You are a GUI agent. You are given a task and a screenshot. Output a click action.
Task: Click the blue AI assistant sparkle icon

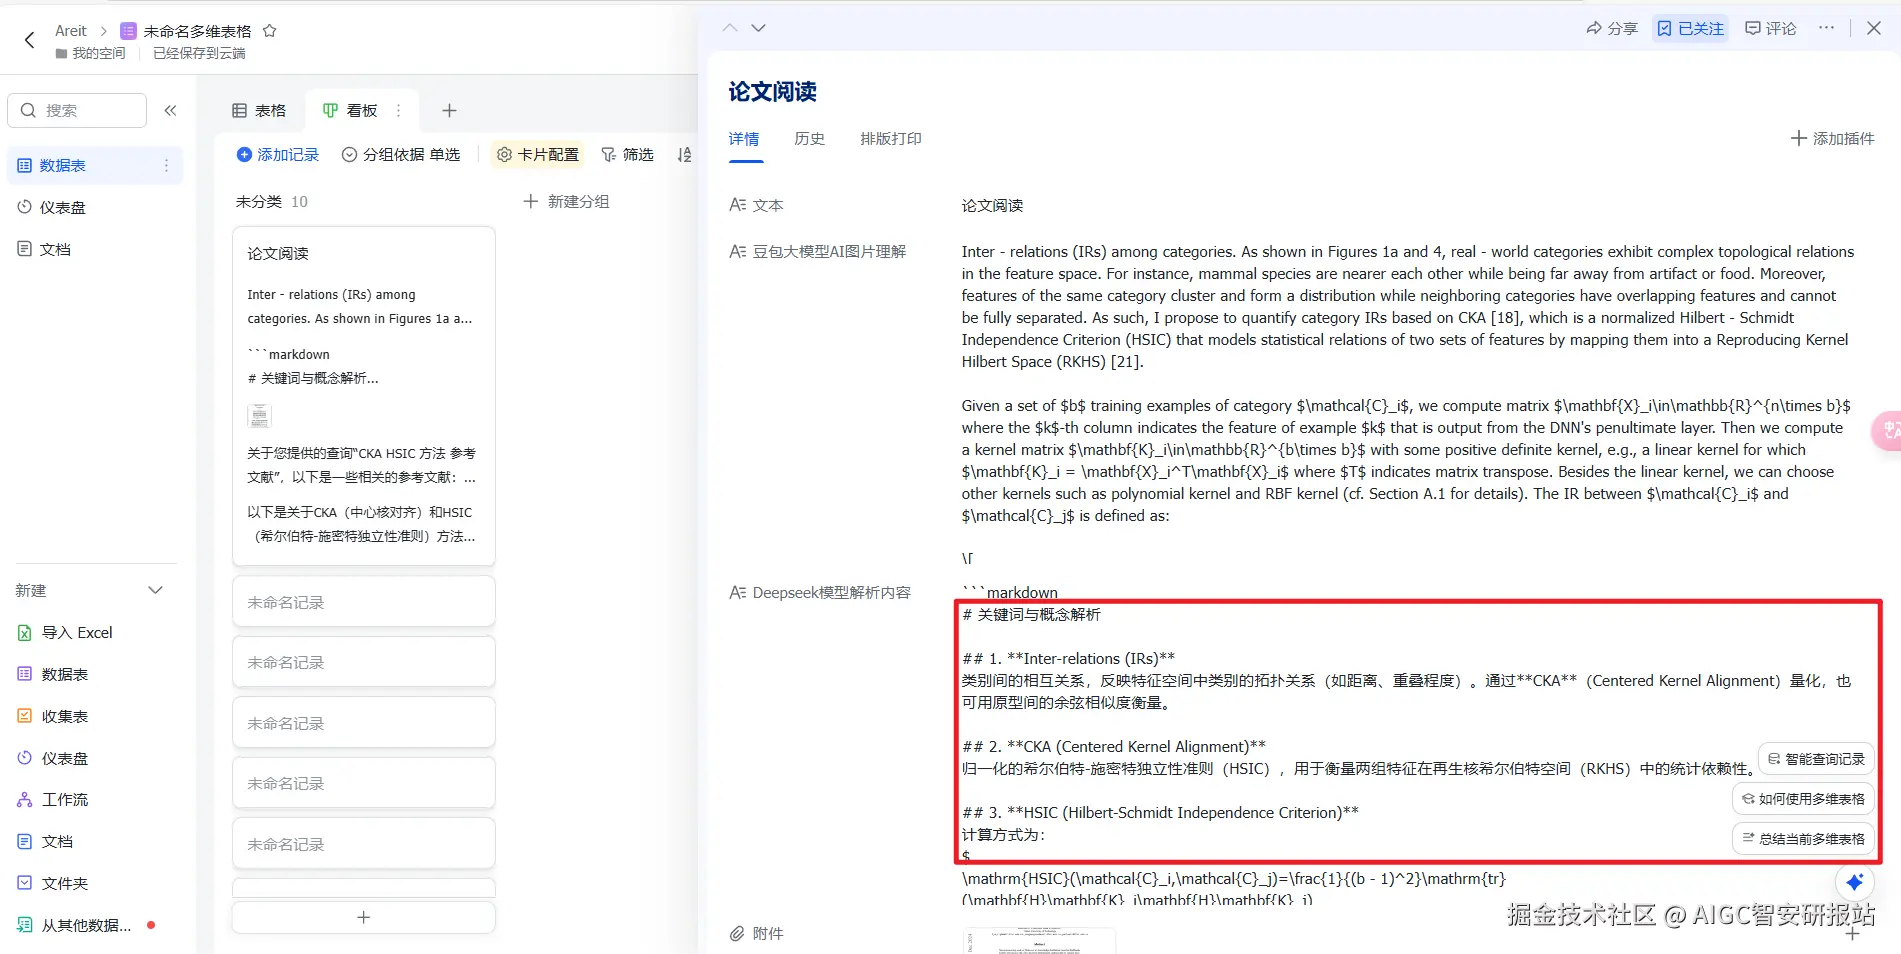(x=1854, y=881)
